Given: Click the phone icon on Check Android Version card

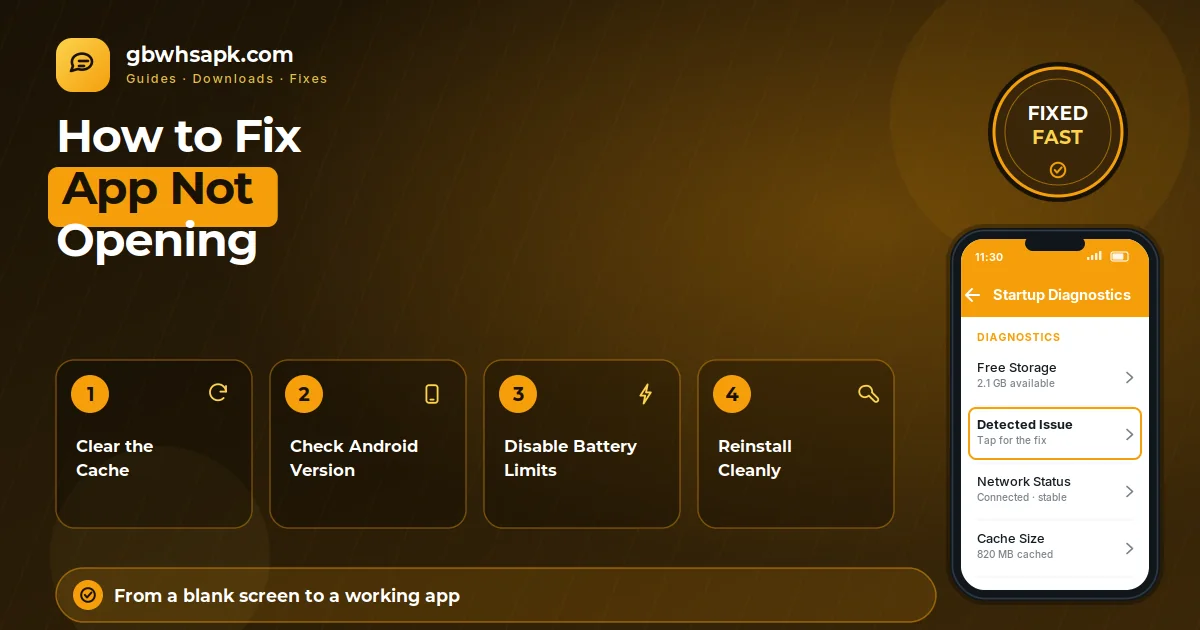Looking at the screenshot, I should pyautogui.click(x=432, y=393).
